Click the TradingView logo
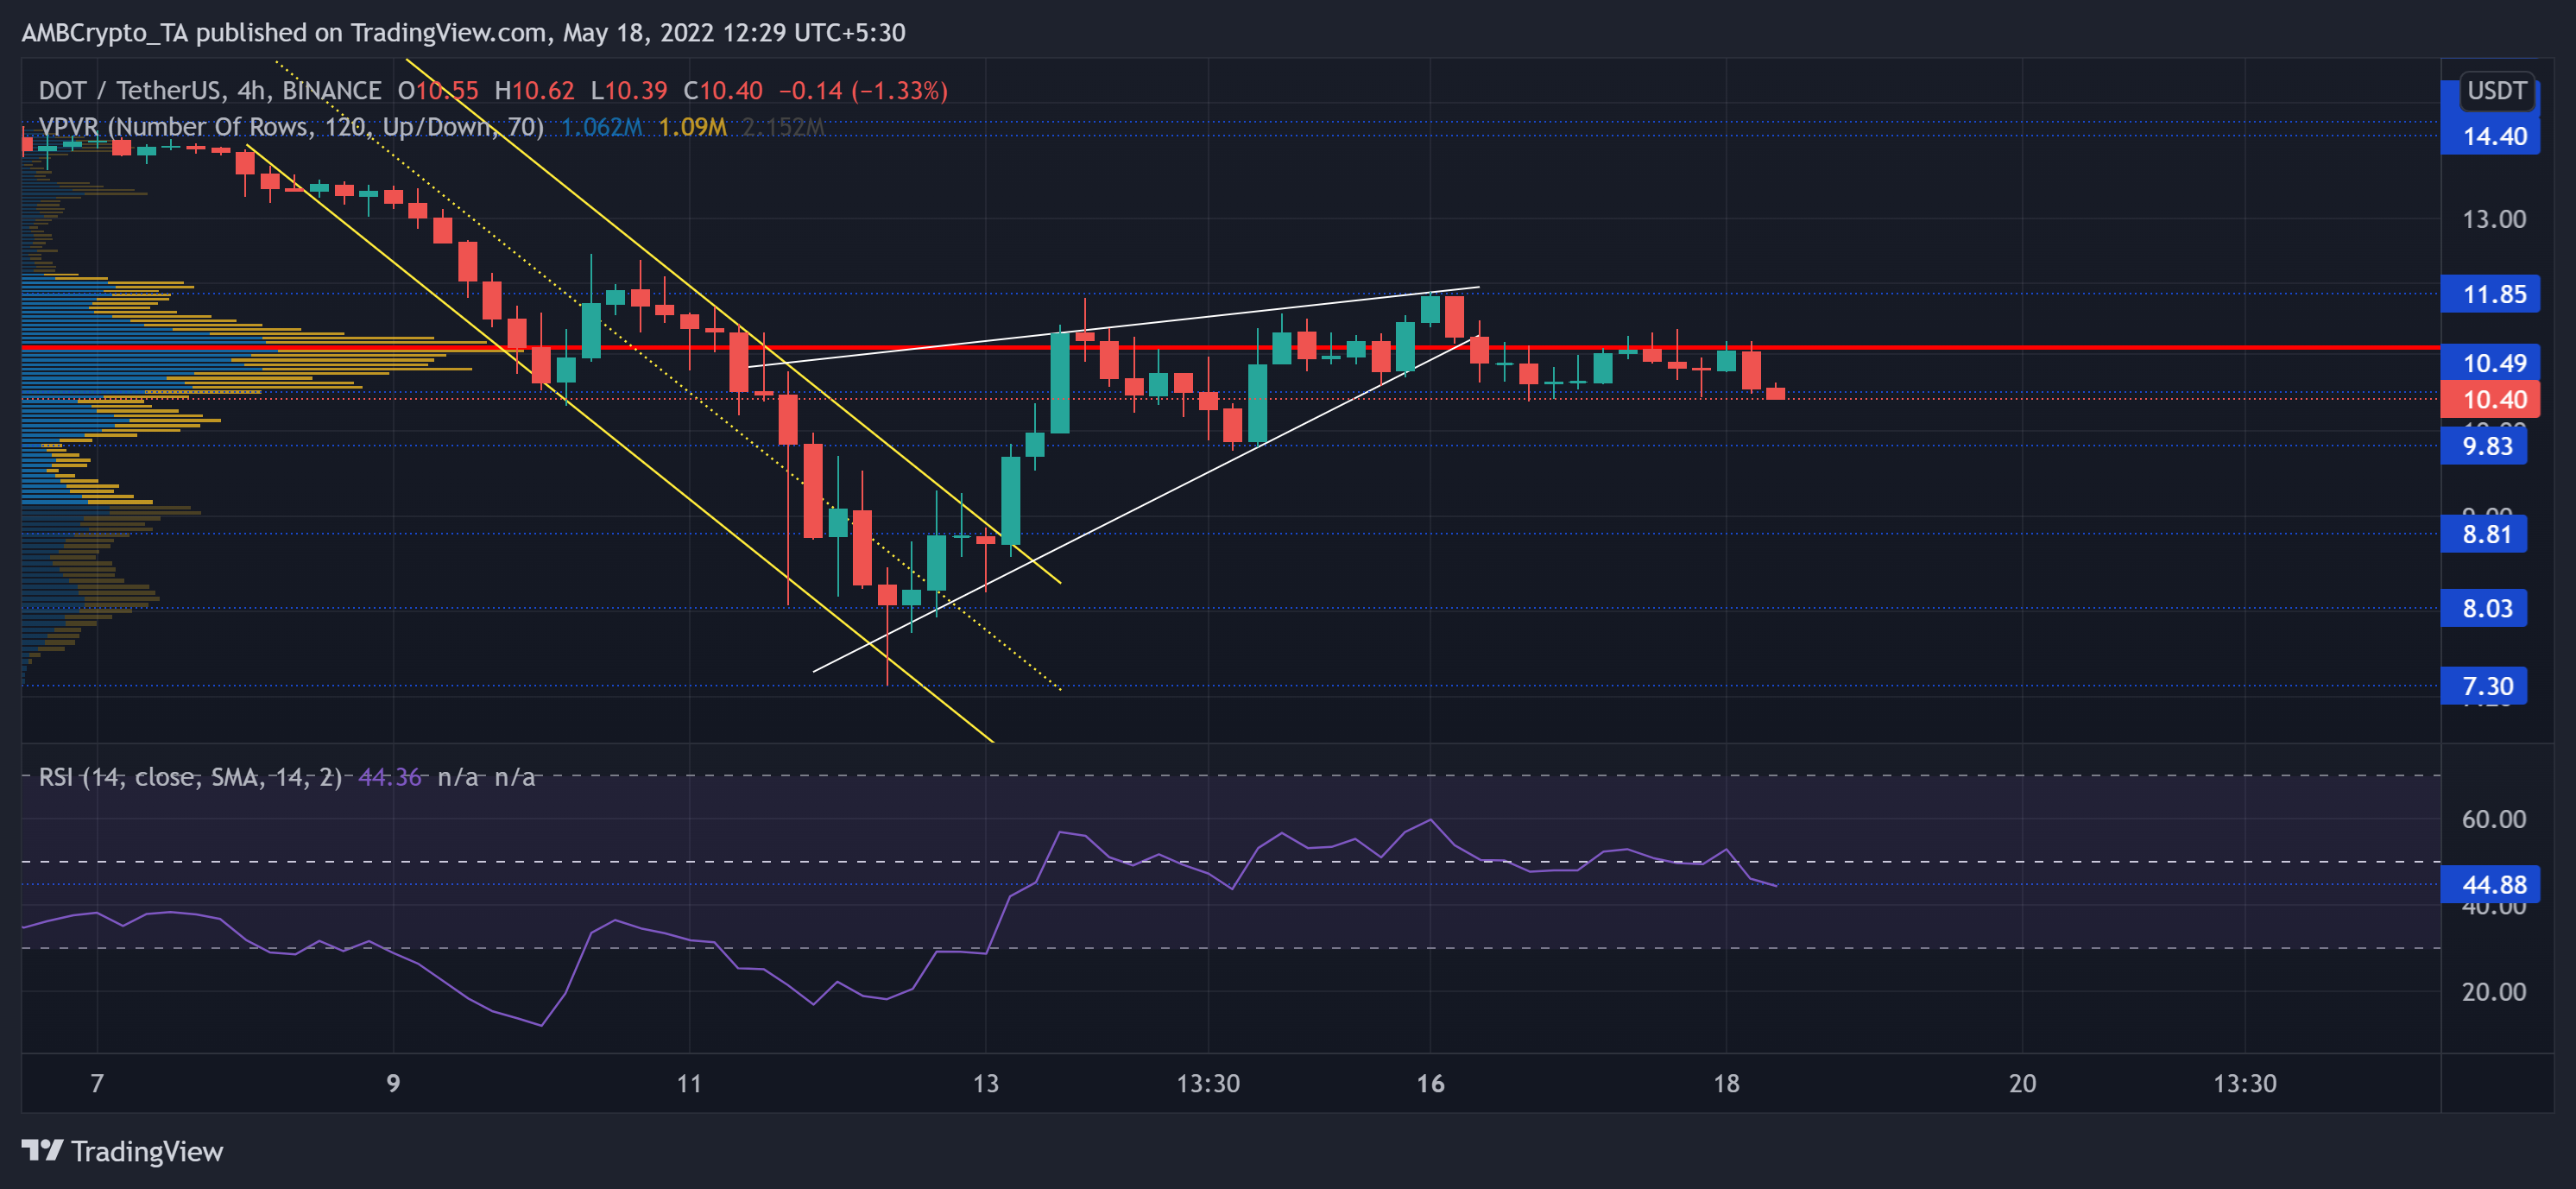 click(x=120, y=1152)
